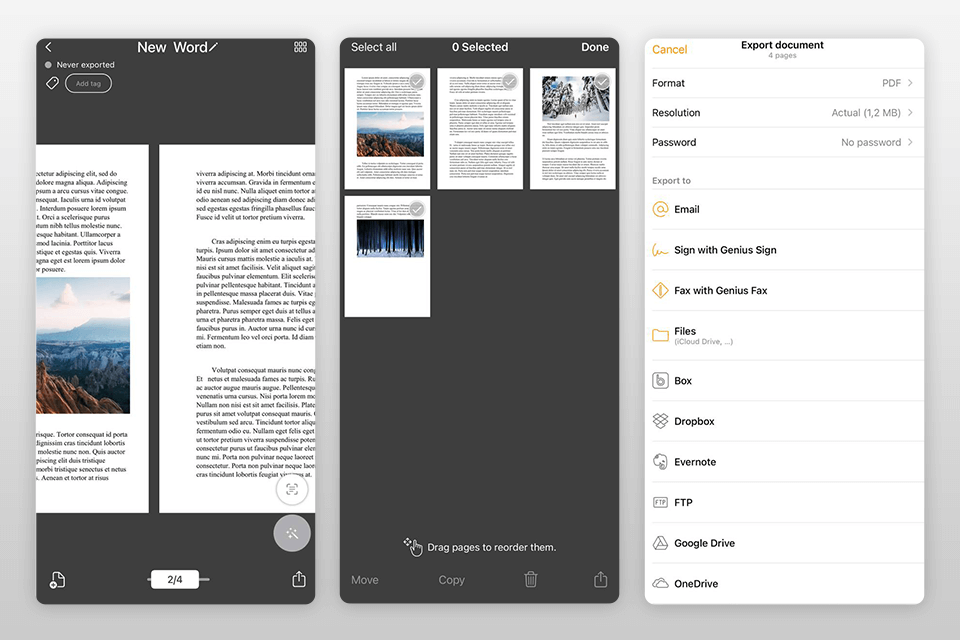Check the dark forest page thumbnail circle

tap(417, 209)
